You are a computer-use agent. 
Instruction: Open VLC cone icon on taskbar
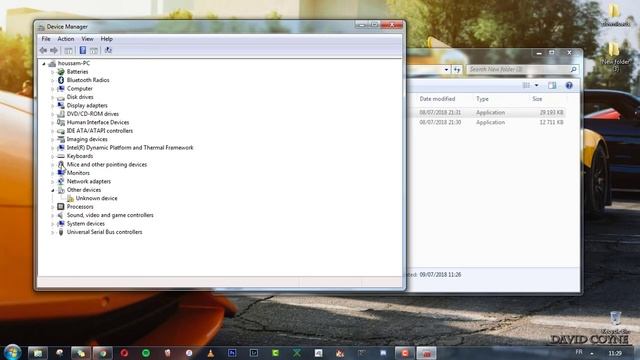coord(211,353)
